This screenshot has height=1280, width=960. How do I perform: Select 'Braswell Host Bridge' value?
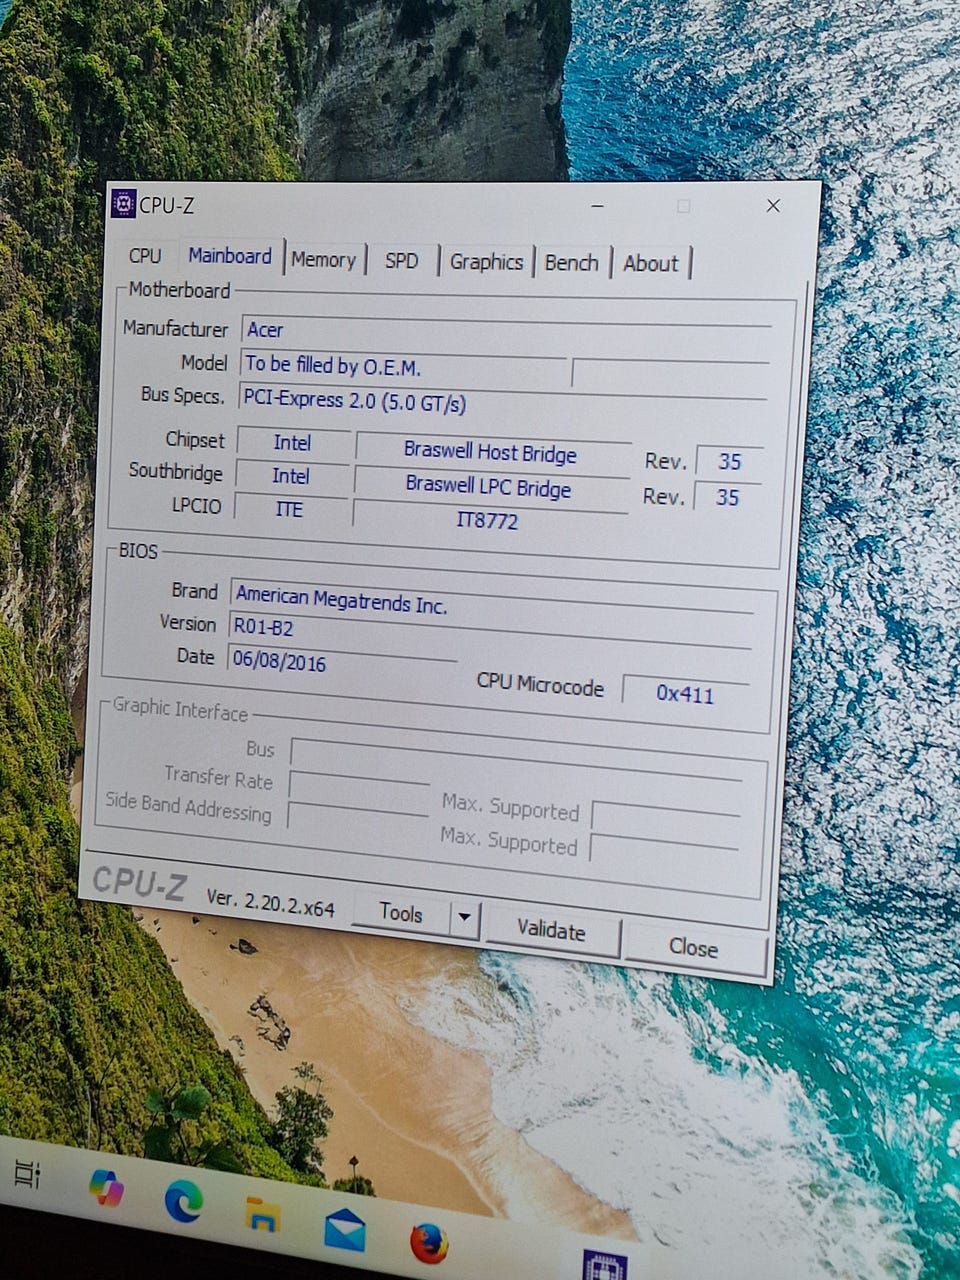point(491,452)
